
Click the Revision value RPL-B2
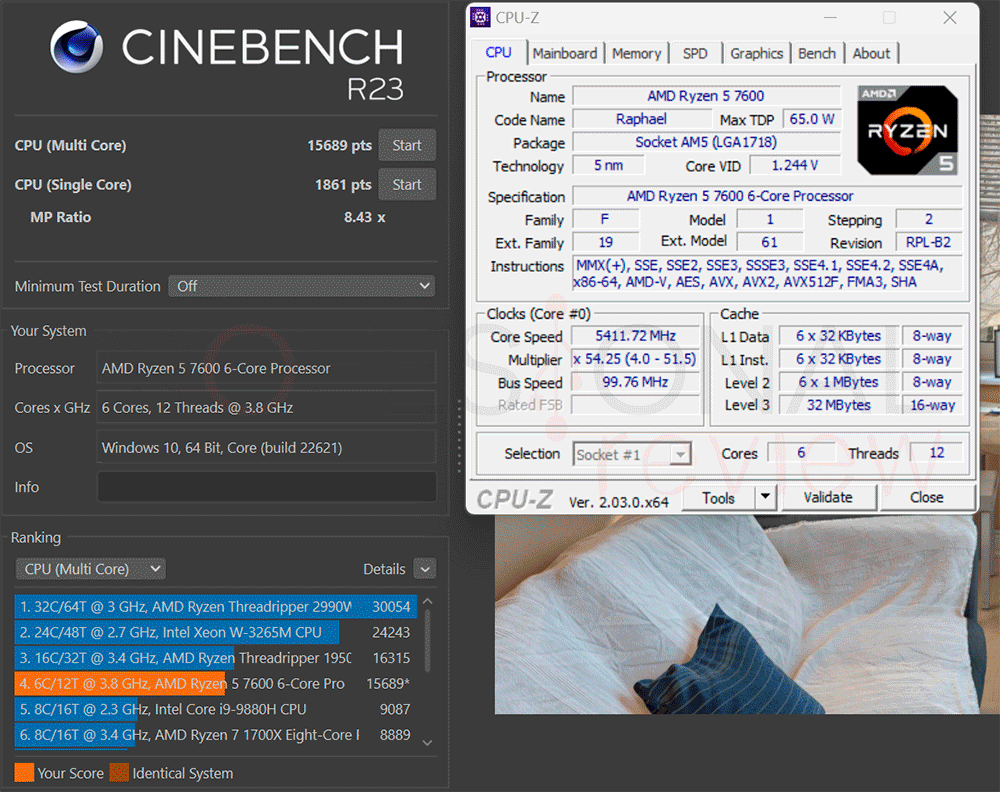pos(929,242)
